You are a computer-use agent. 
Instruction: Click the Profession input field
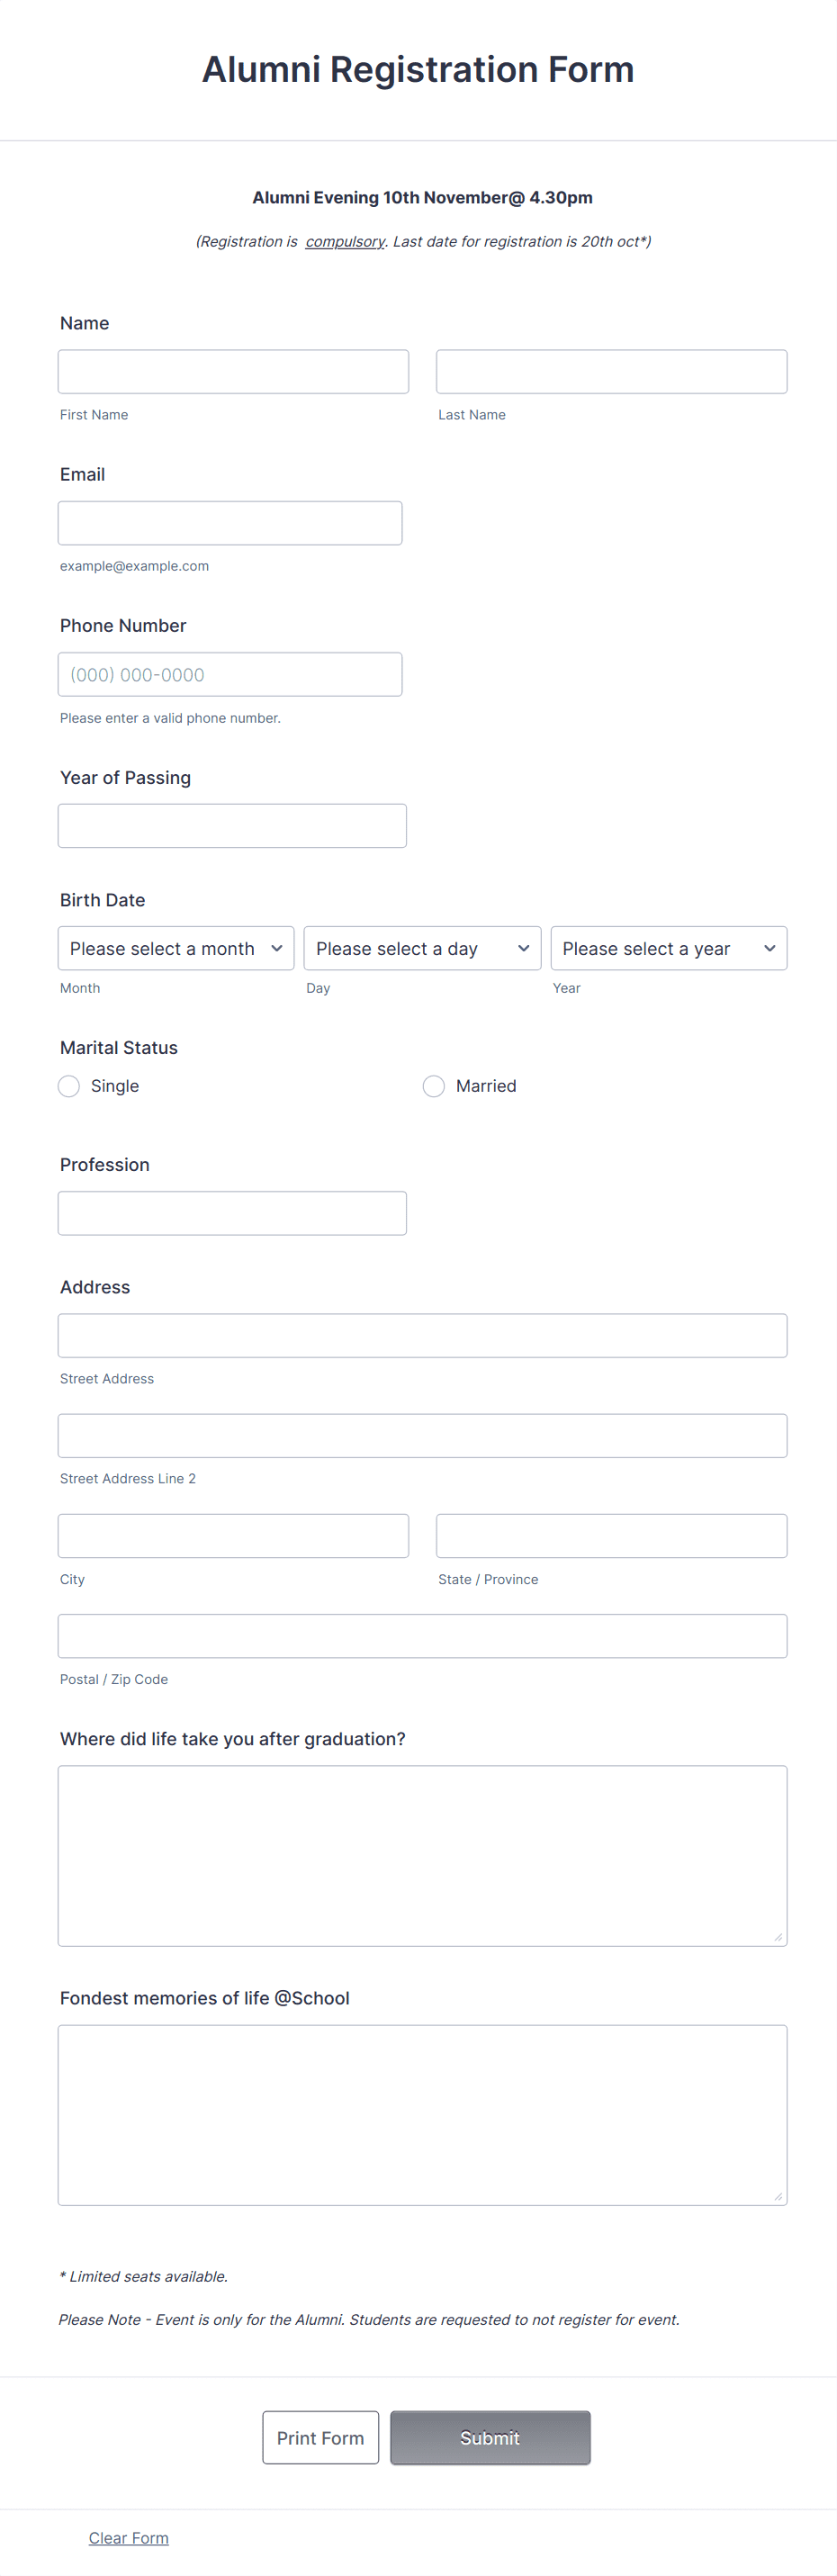pyautogui.click(x=232, y=1212)
